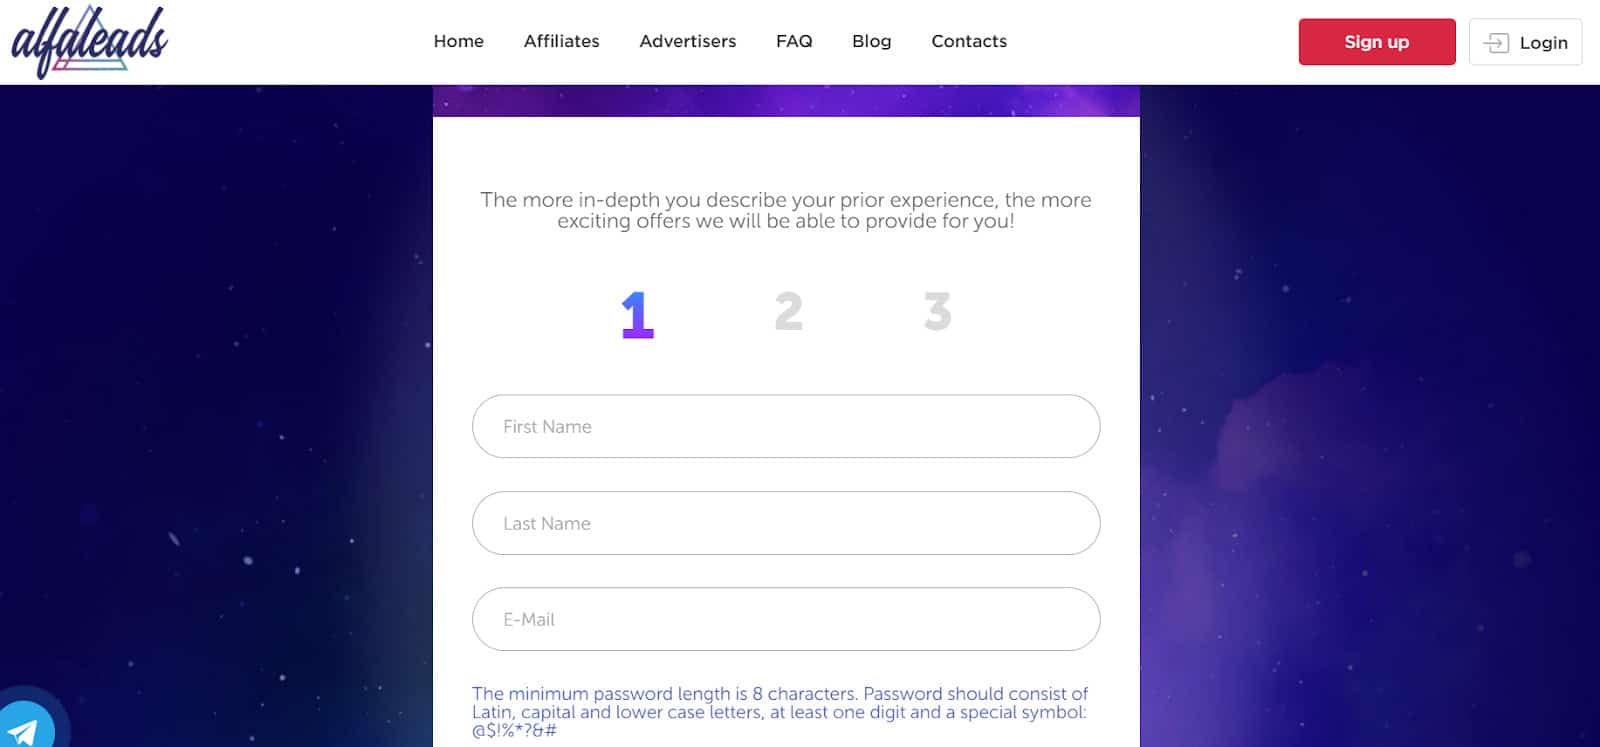Click the First Name input field
1600x747 pixels.
click(786, 426)
